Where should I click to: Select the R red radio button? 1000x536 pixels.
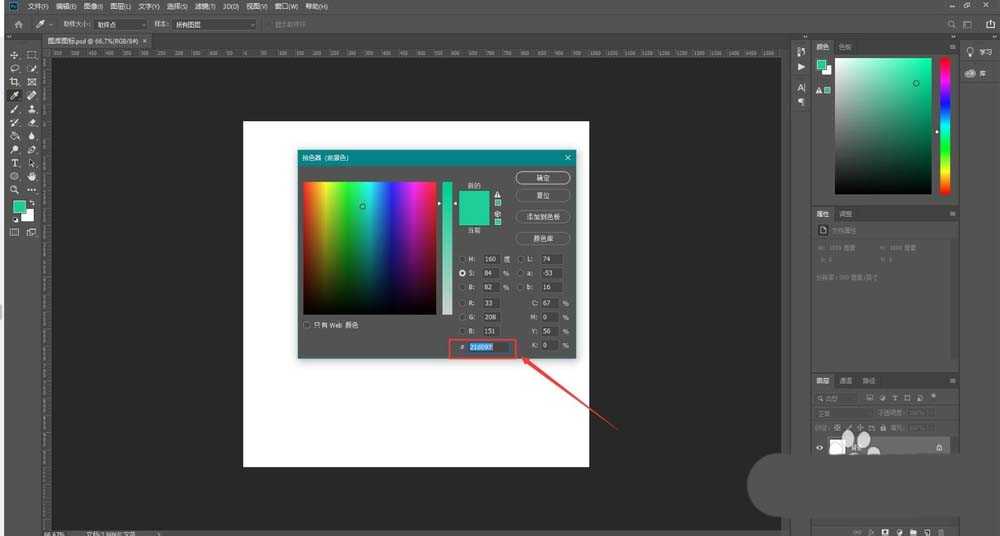point(463,302)
